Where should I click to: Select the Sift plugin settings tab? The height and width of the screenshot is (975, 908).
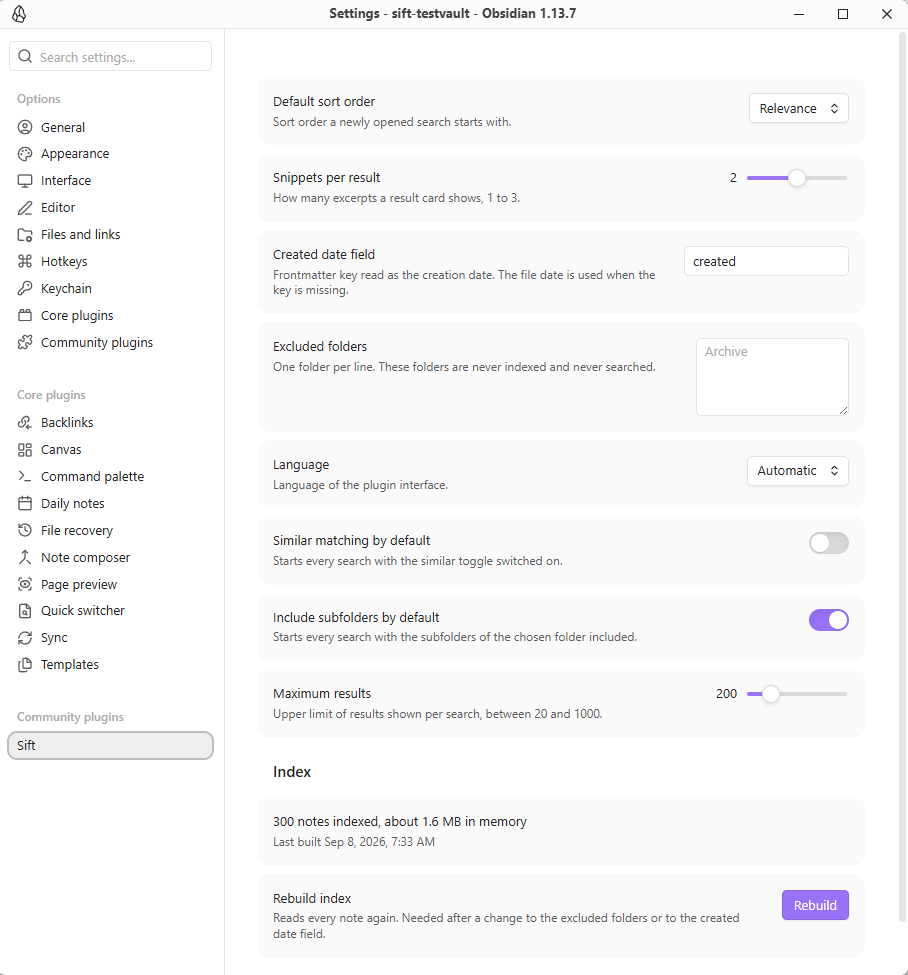pos(111,746)
